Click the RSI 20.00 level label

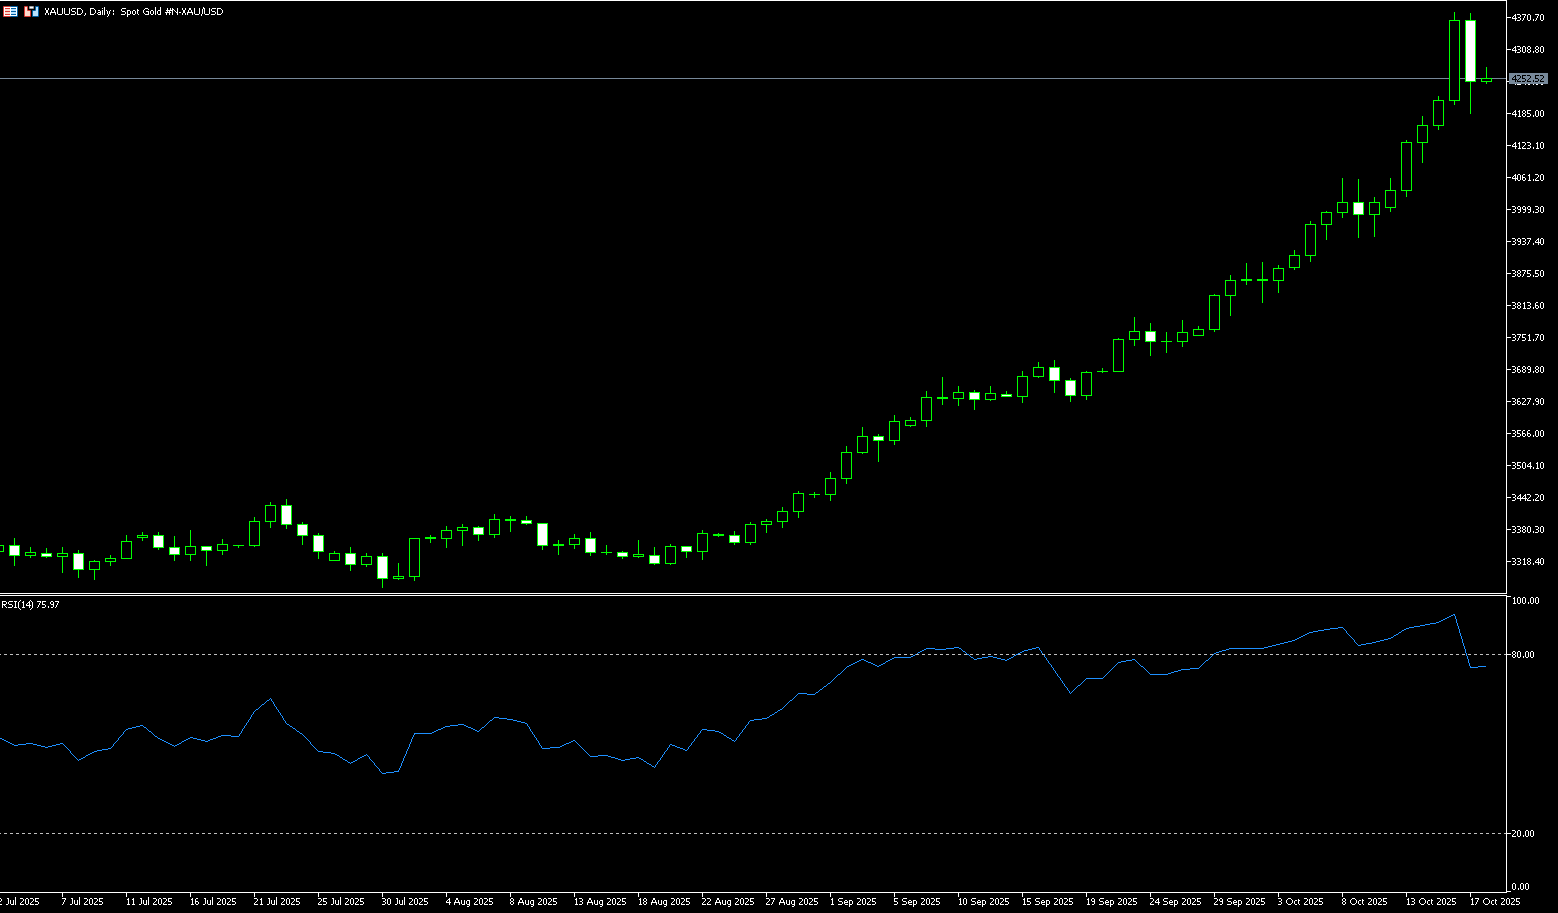click(1524, 834)
